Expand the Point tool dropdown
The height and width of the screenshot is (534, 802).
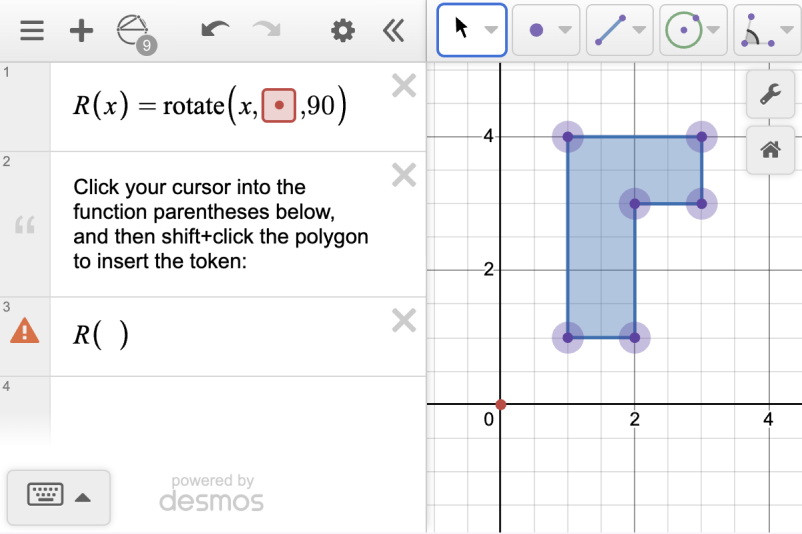coord(566,30)
